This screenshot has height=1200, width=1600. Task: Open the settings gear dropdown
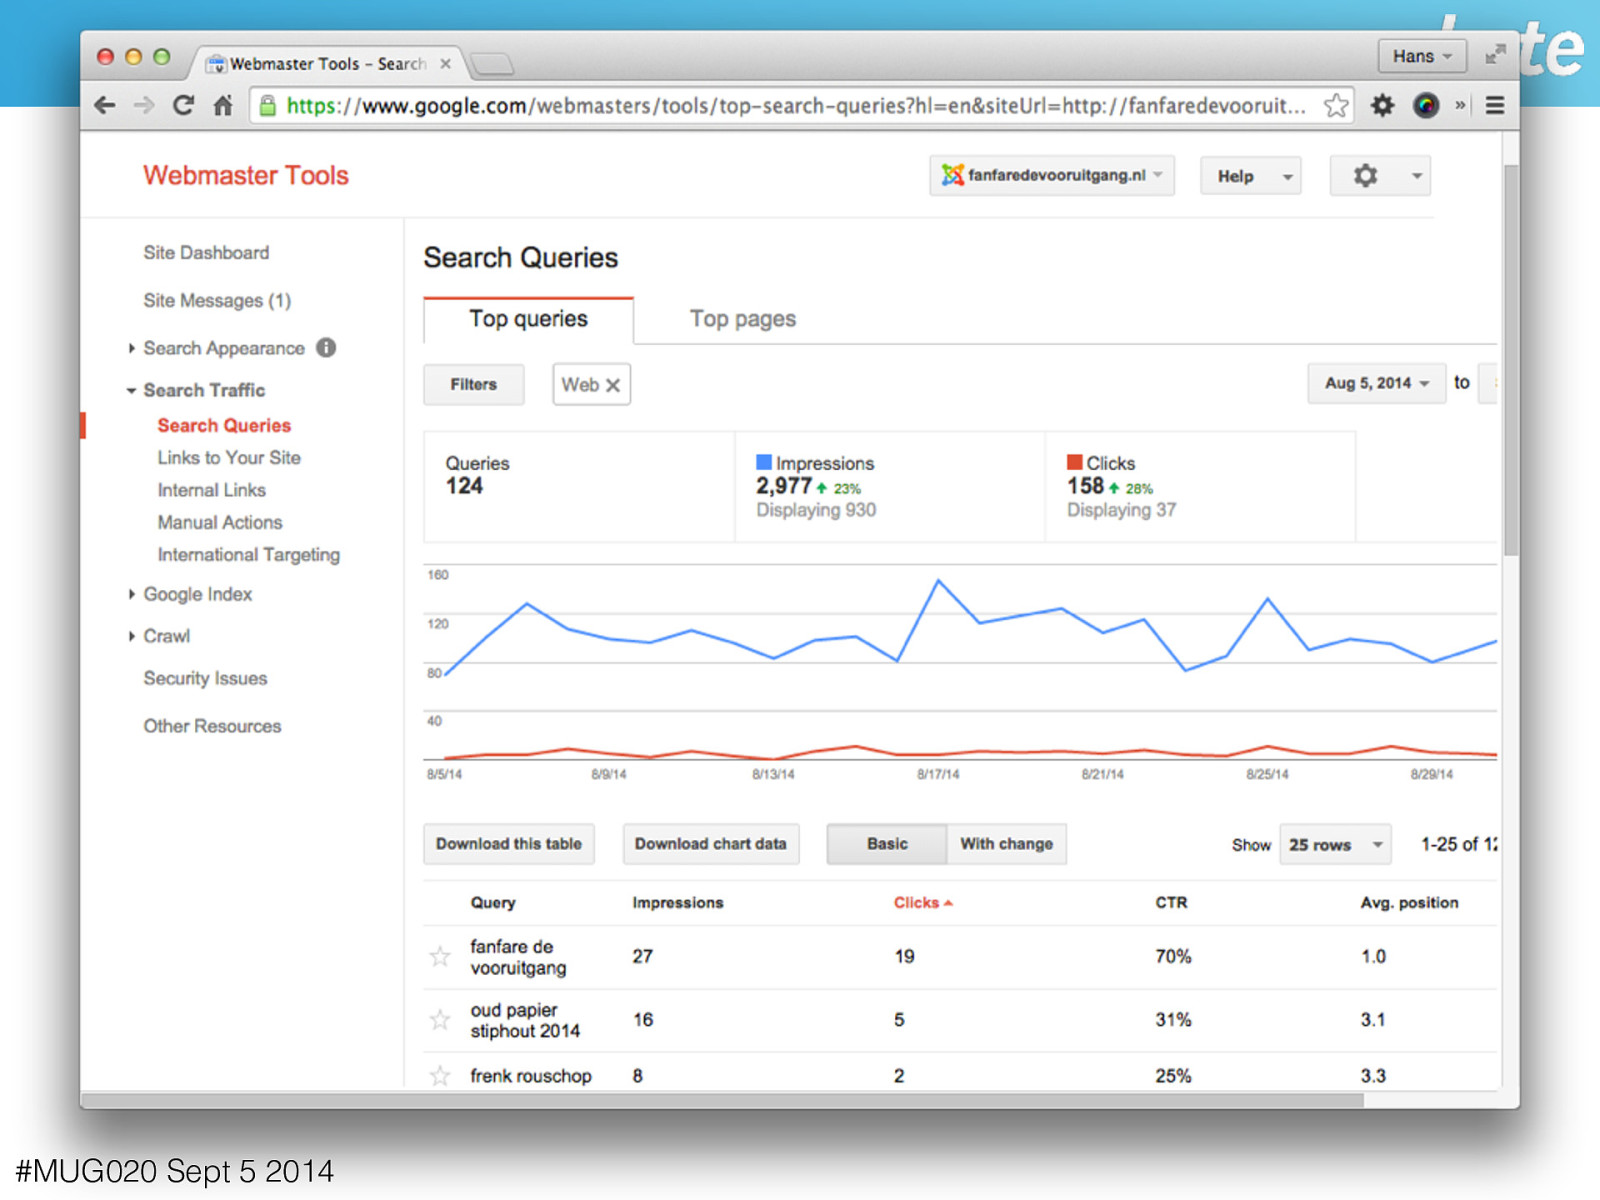coord(1380,176)
